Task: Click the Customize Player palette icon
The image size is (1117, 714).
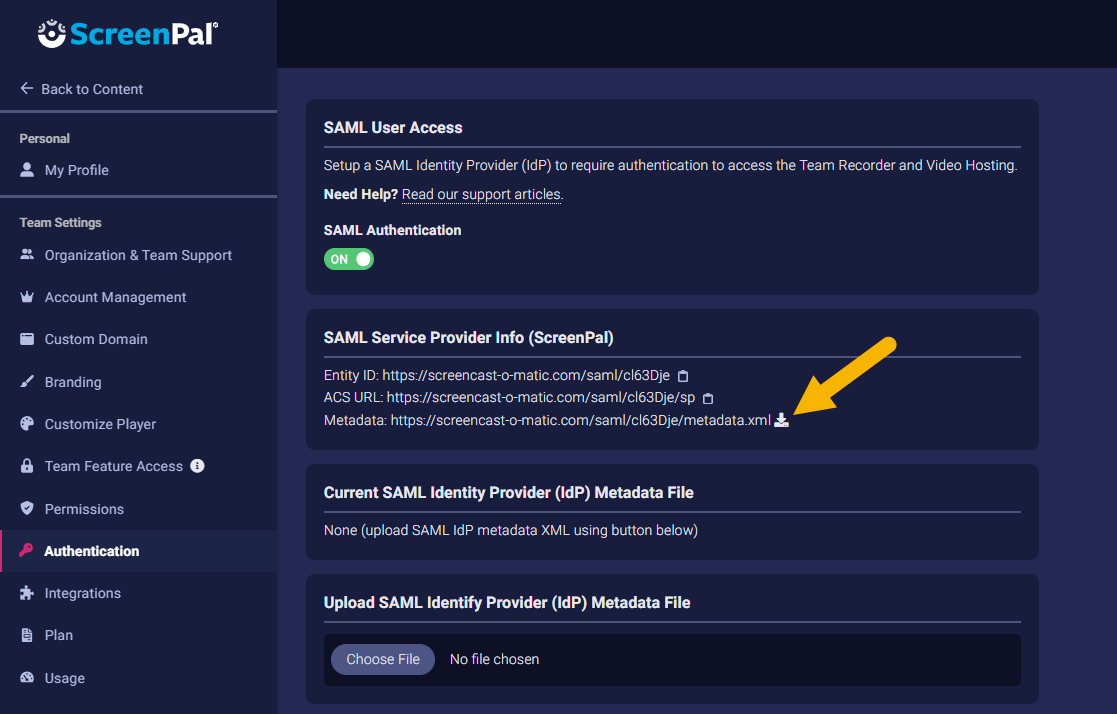Action: tap(27, 424)
